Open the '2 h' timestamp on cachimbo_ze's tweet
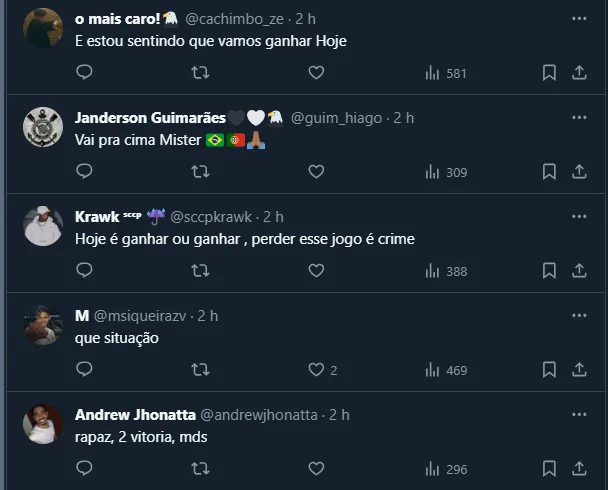The height and width of the screenshot is (490, 608). (x=307, y=19)
